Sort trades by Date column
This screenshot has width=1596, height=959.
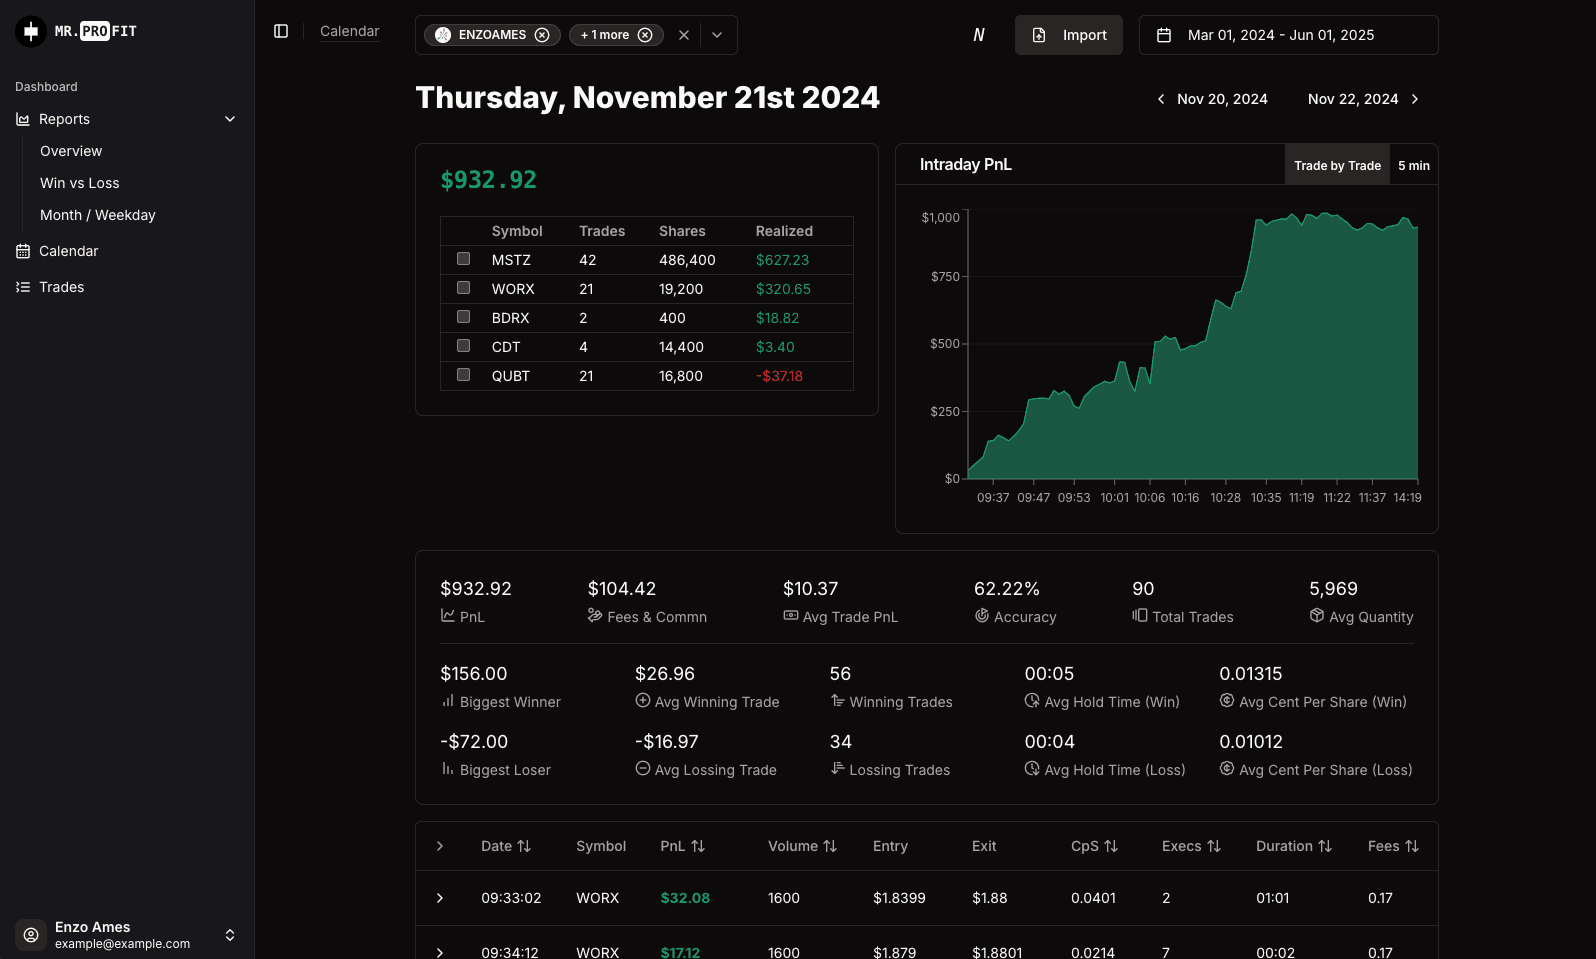(506, 846)
